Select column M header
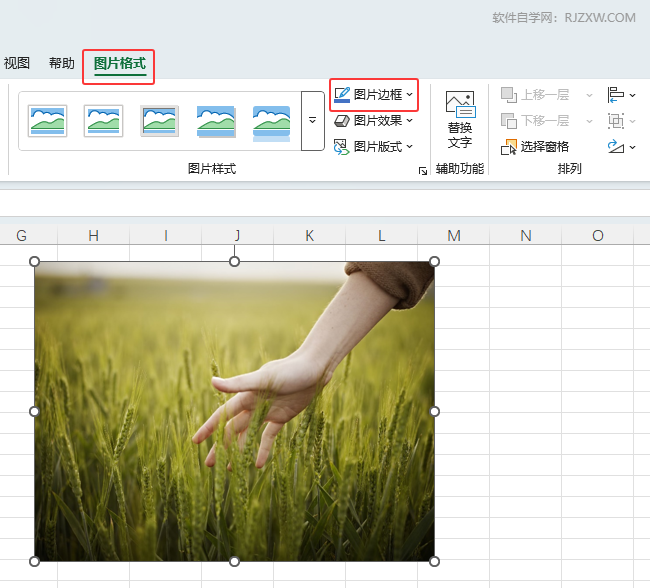 [454, 236]
